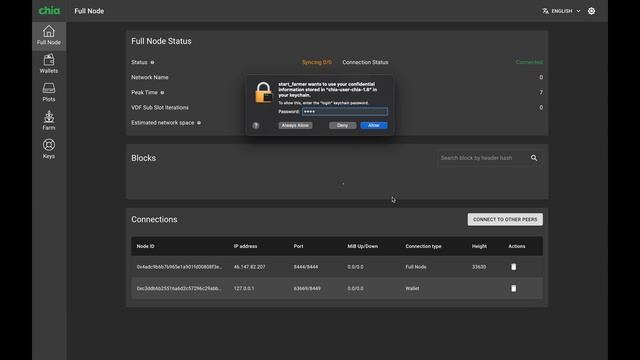Open settings via gear icon
This screenshot has width=640, height=360.
coord(591,11)
